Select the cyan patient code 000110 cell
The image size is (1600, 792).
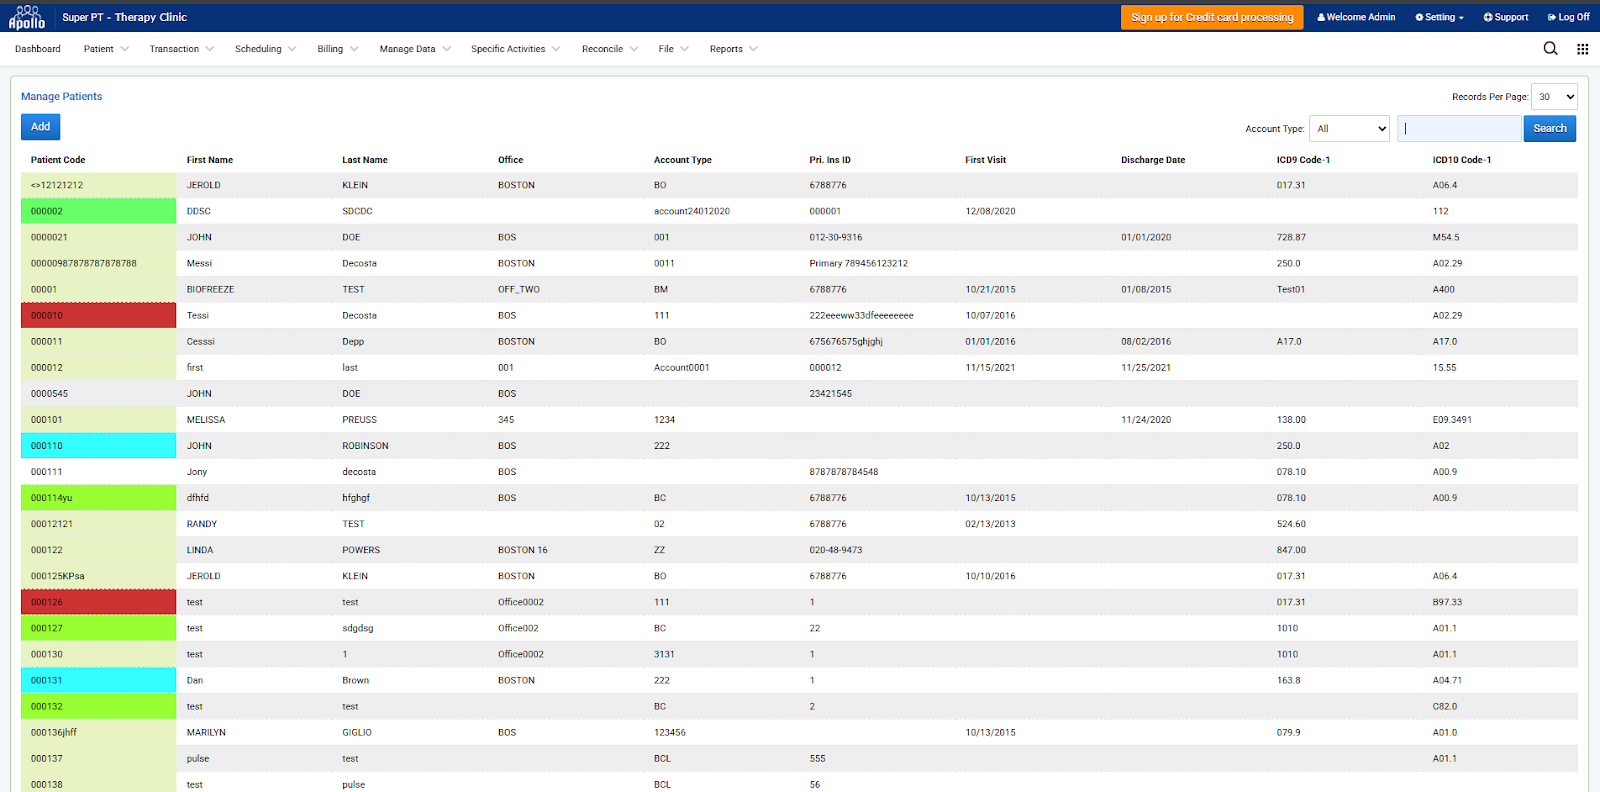tap(98, 446)
